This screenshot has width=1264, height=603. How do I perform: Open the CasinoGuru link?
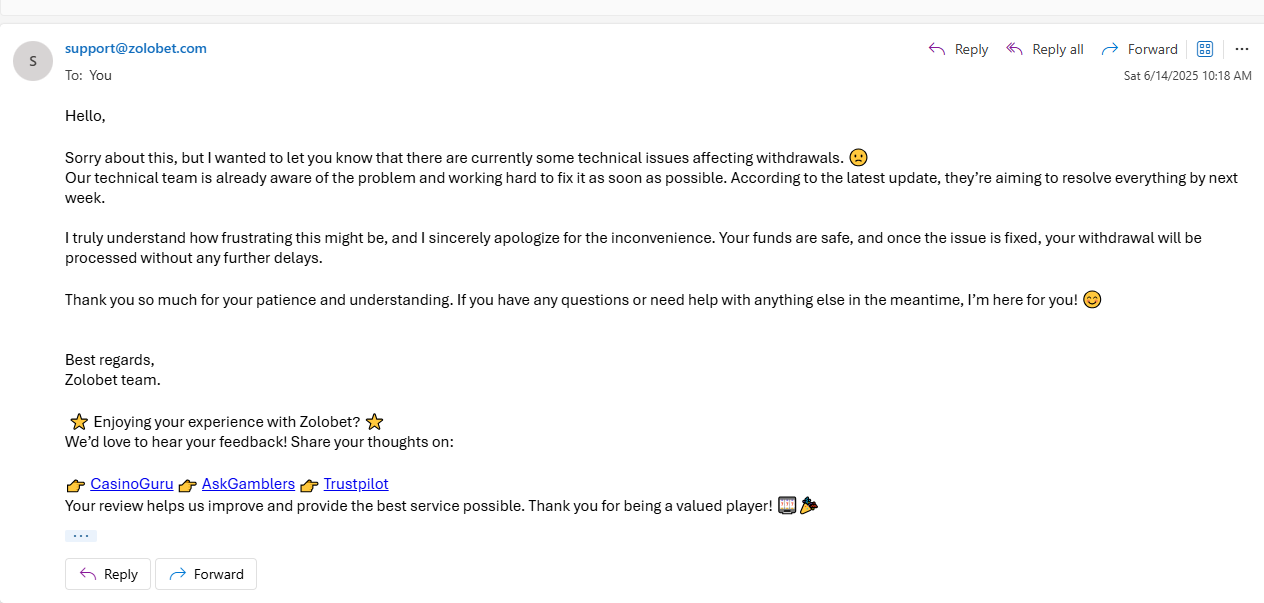coord(132,484)
